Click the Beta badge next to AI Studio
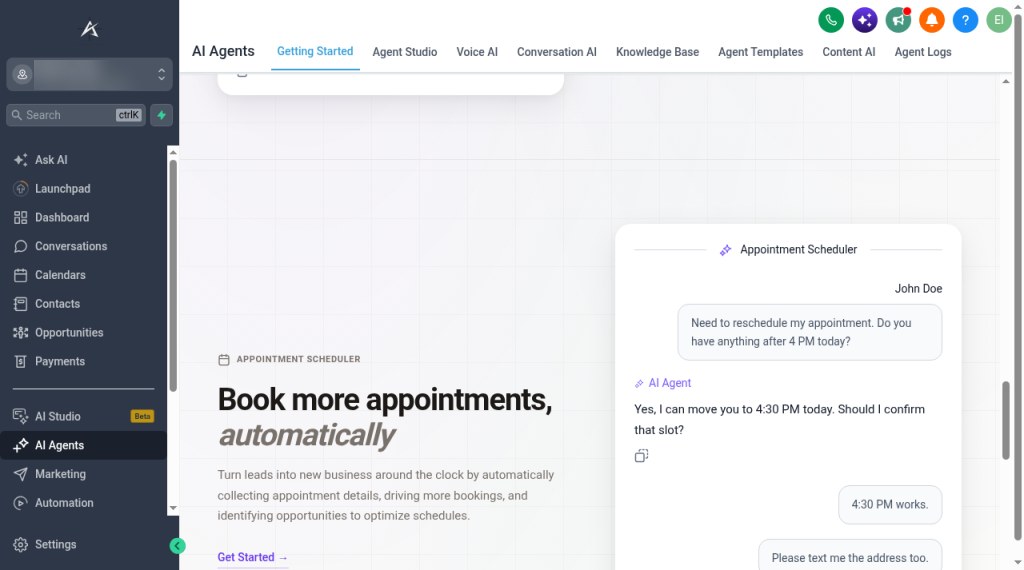 [142, 416]
